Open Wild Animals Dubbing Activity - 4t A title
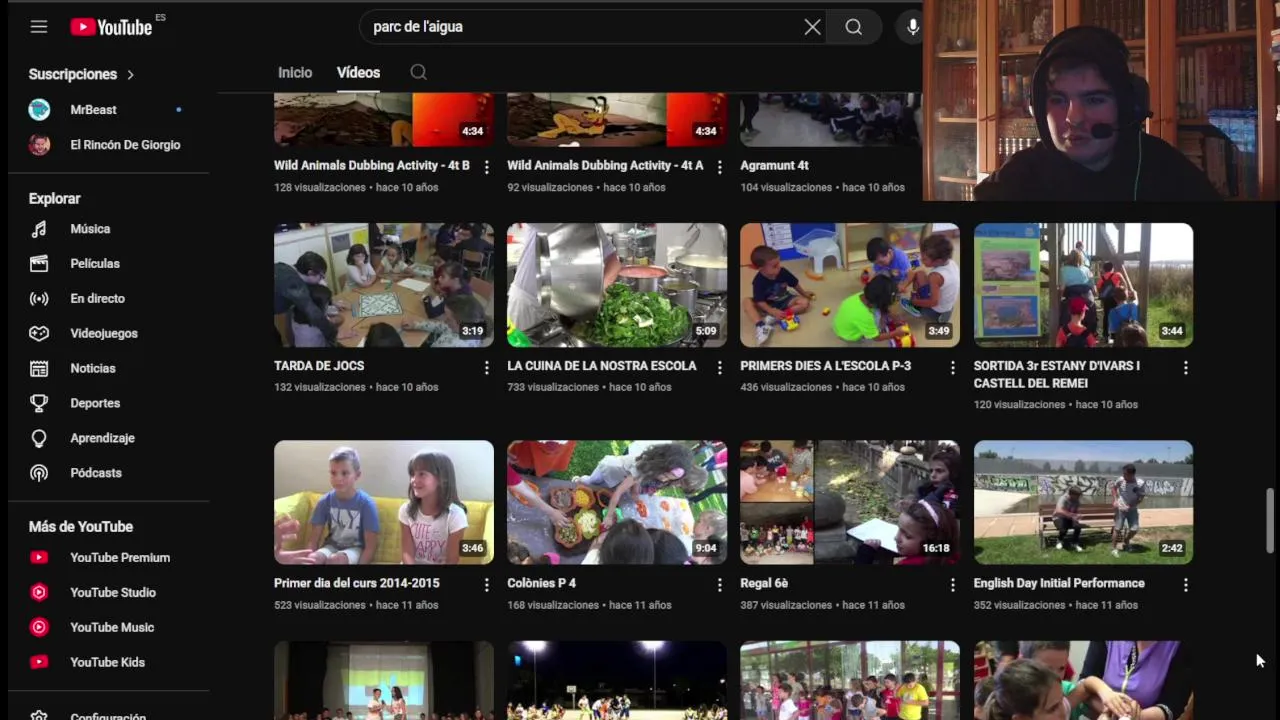Viewport: 1280px width, 720px height. click(605, 165)
